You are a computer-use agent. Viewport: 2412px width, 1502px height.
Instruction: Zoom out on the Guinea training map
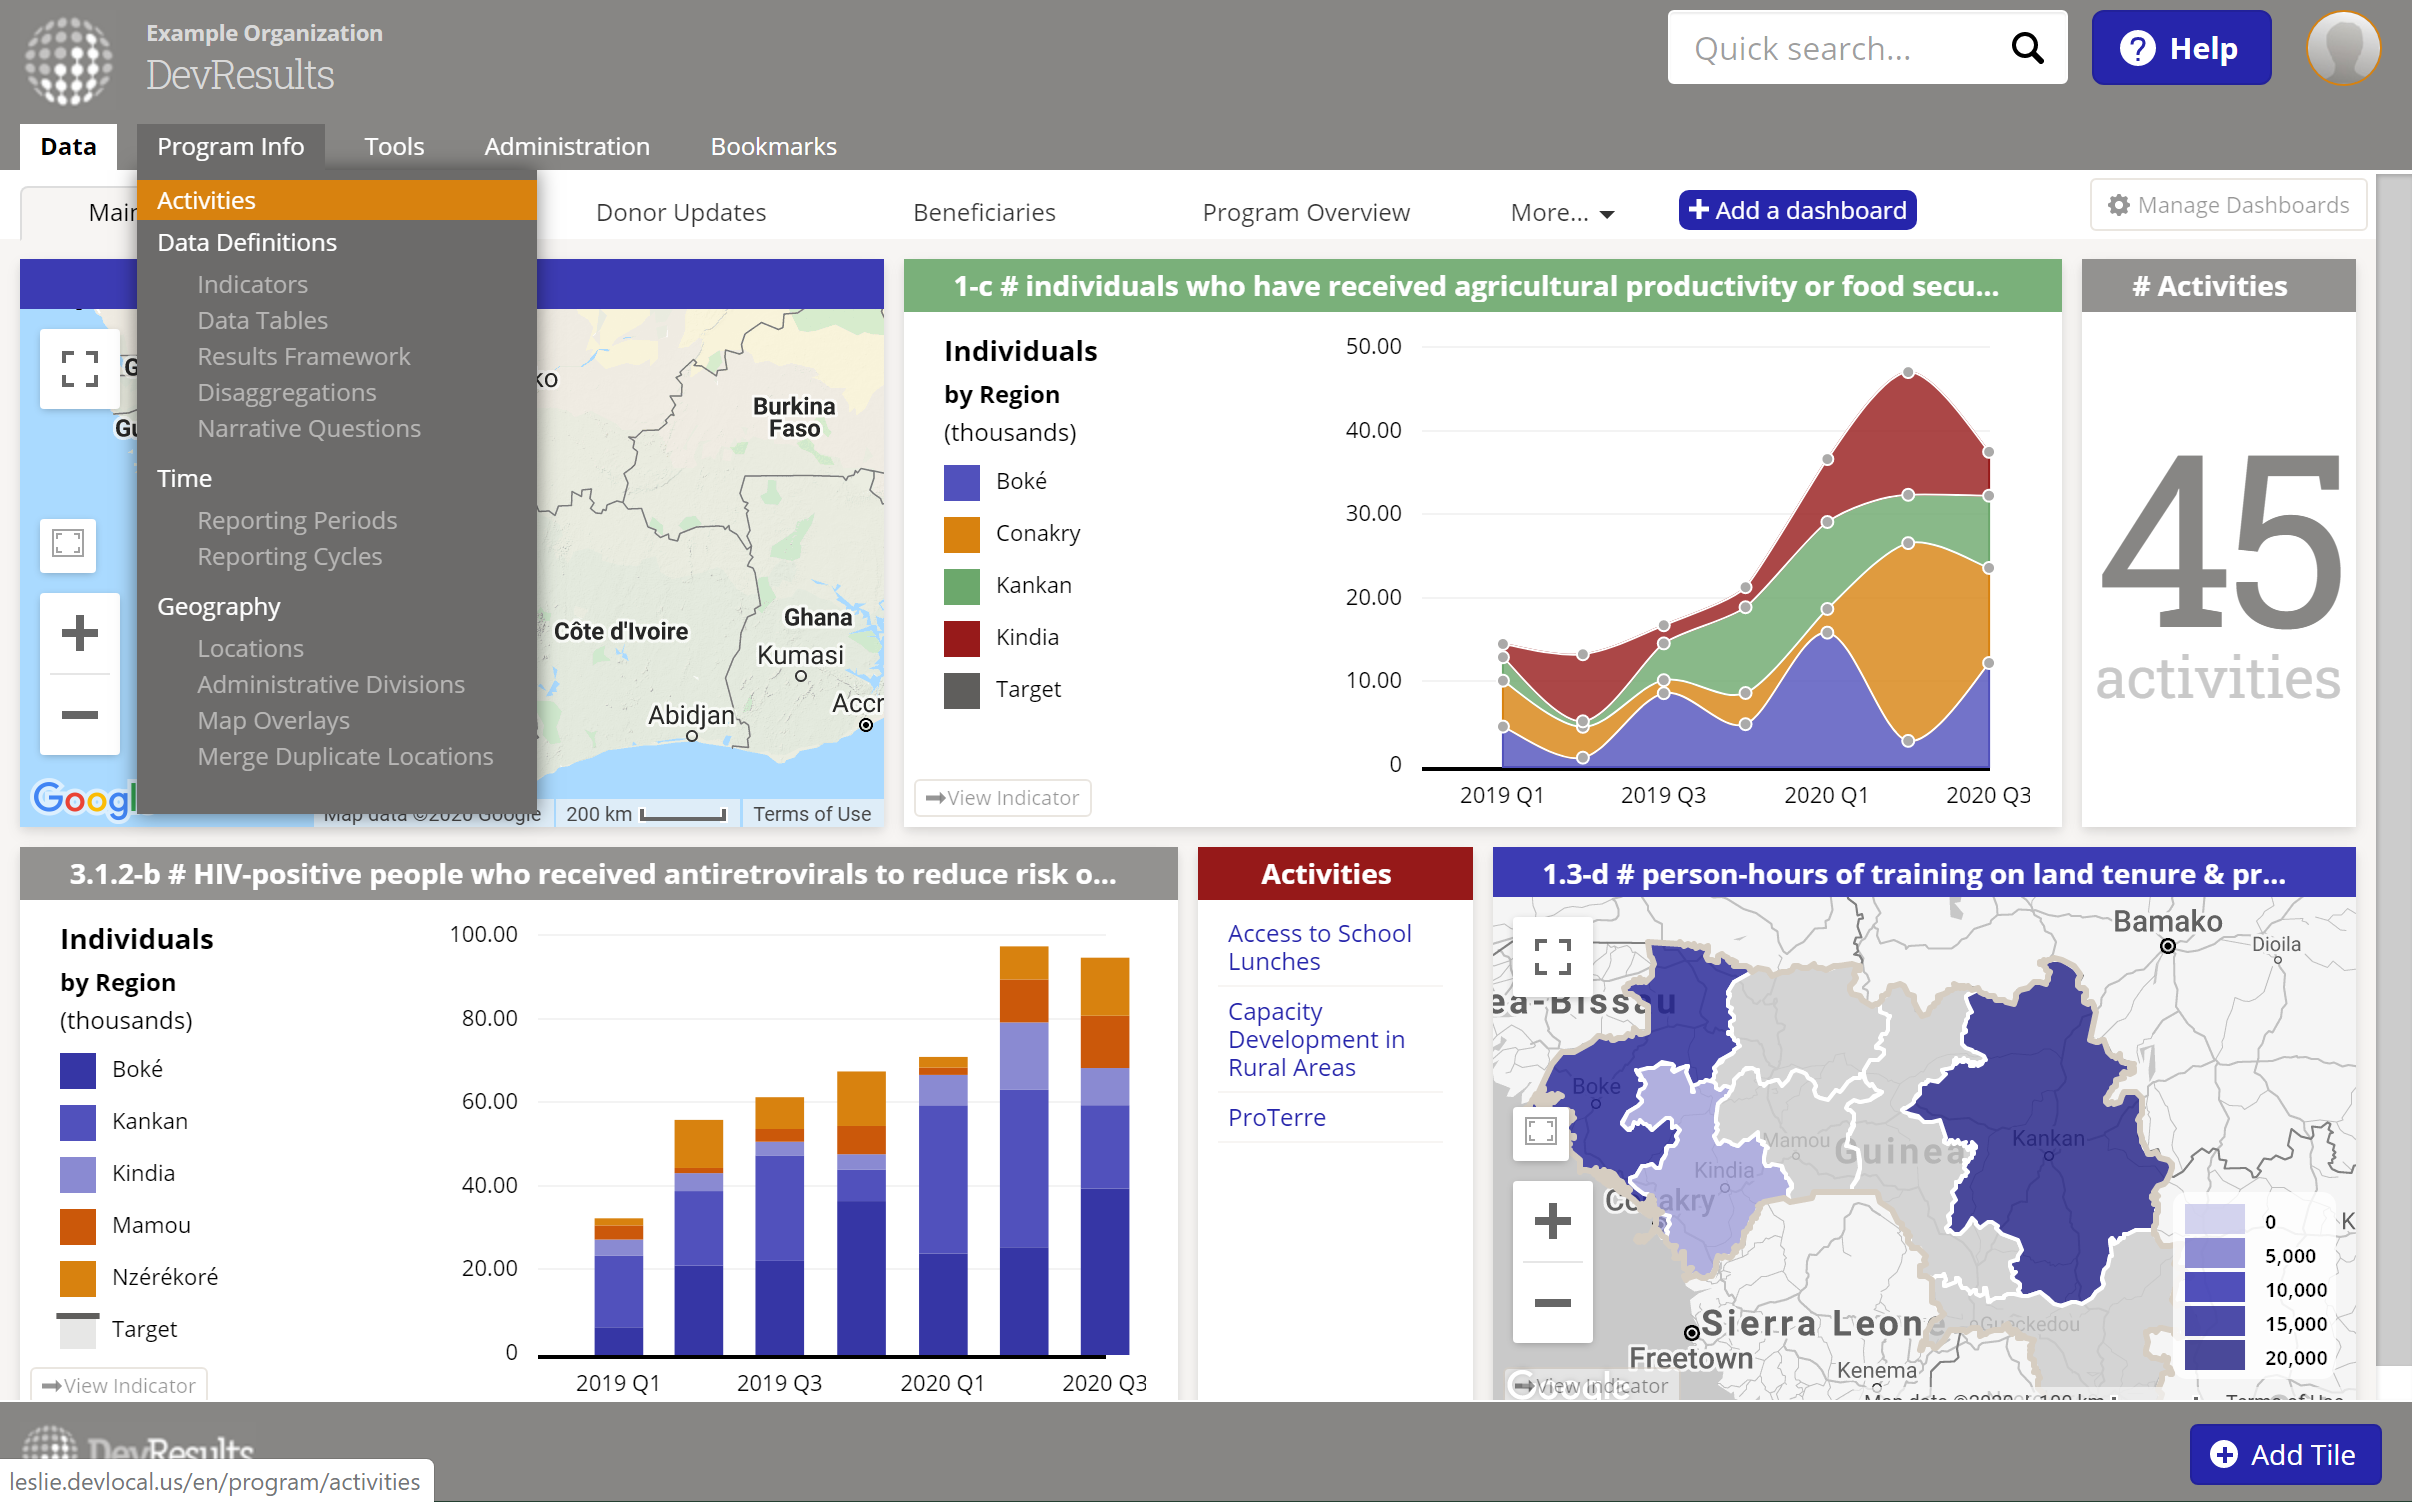pos(1552,1302)
